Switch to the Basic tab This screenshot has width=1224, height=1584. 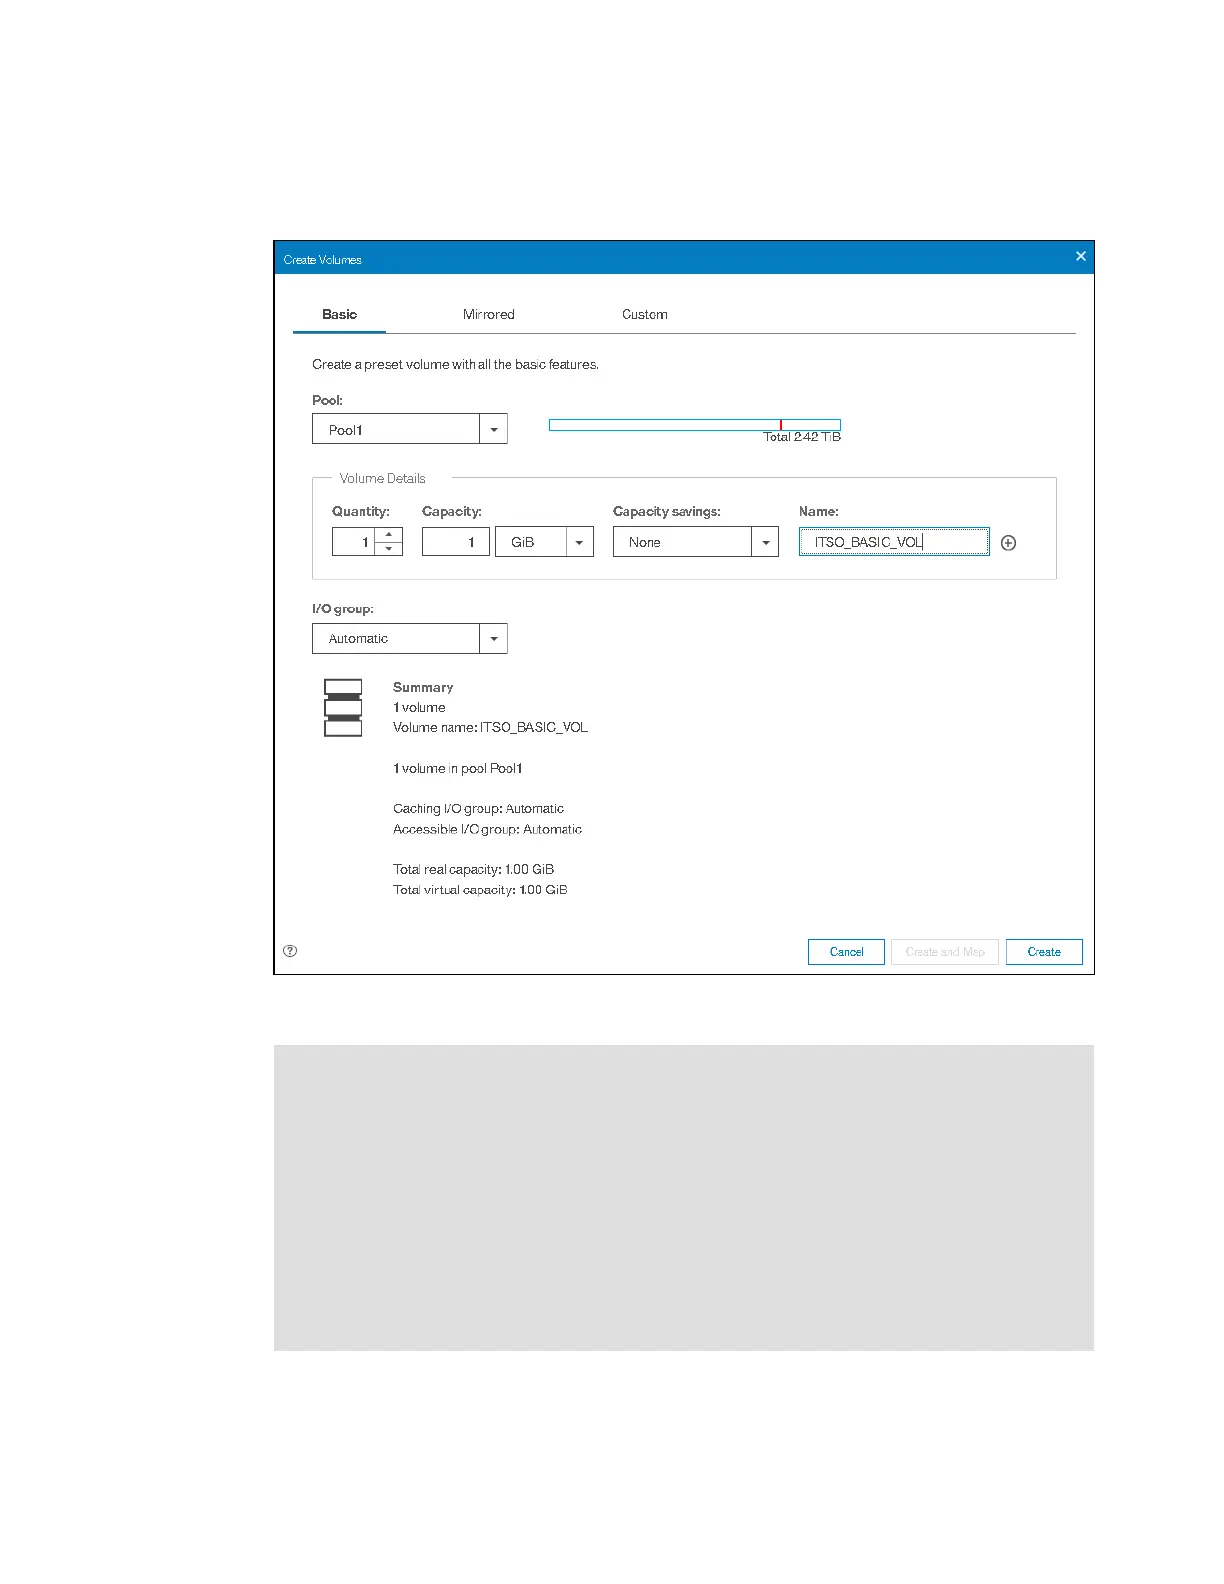pyautogui.click(x=339, y=314)
